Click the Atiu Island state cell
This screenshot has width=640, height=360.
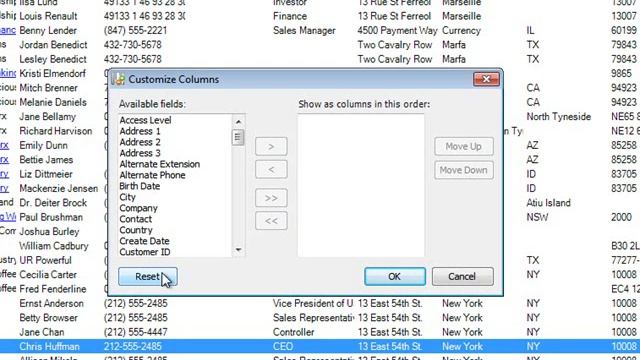pyautogui.click(x=548, y=203)
